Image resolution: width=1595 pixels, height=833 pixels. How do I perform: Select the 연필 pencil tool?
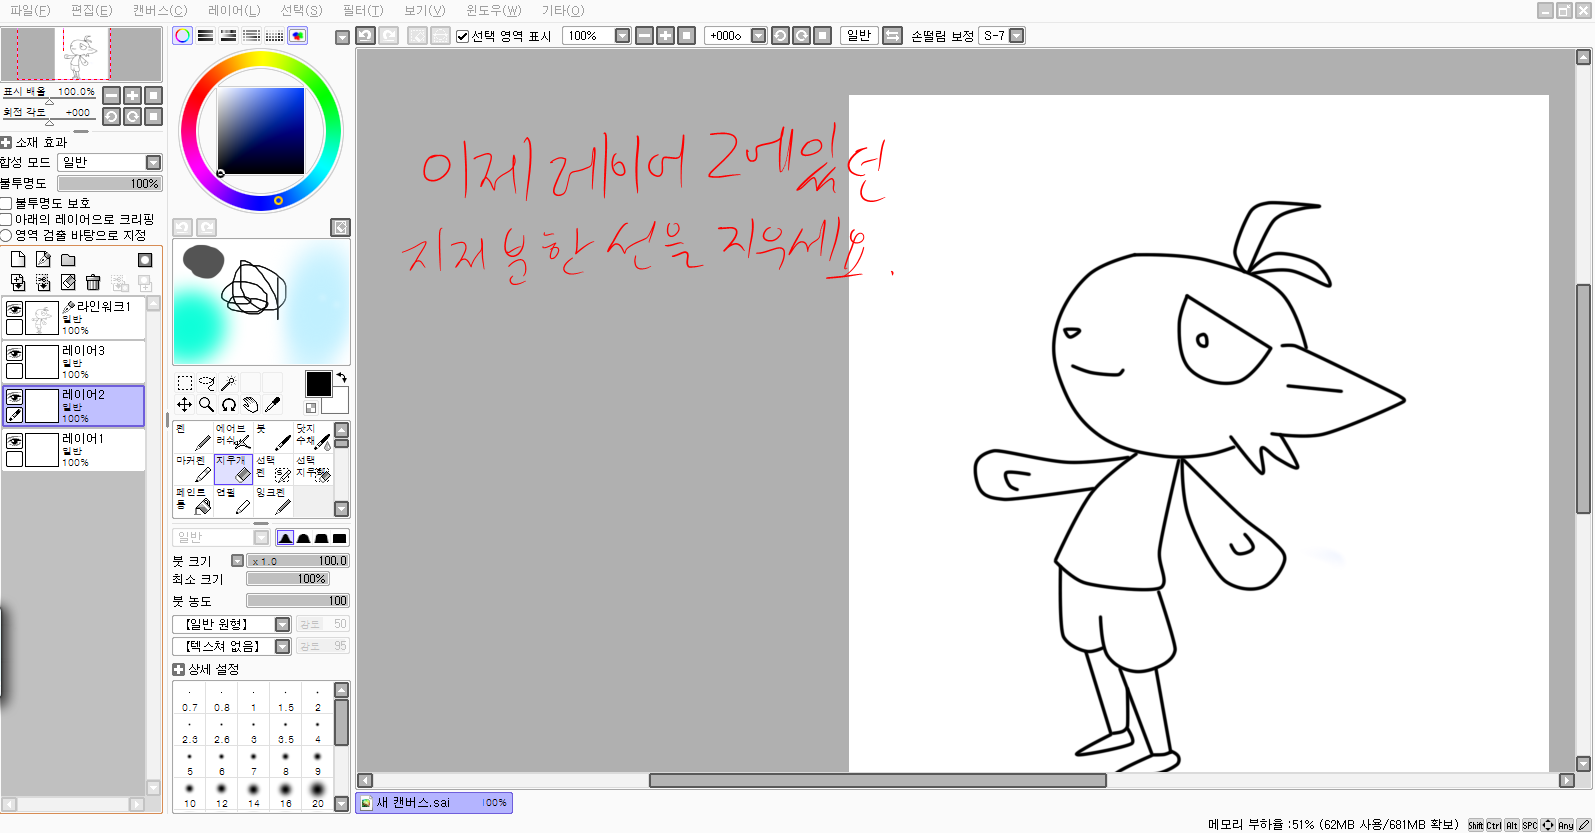pyautogui.click(x=233, y=501)
